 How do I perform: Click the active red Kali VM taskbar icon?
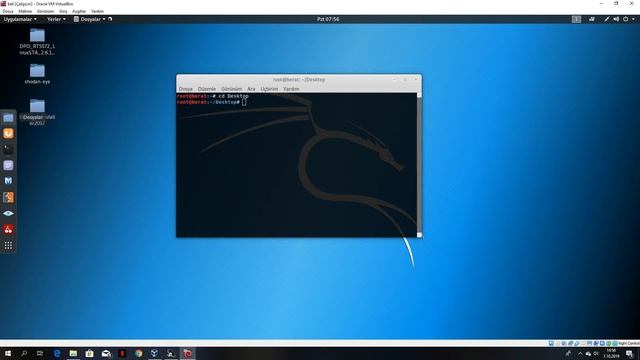(x=187, y=353)
